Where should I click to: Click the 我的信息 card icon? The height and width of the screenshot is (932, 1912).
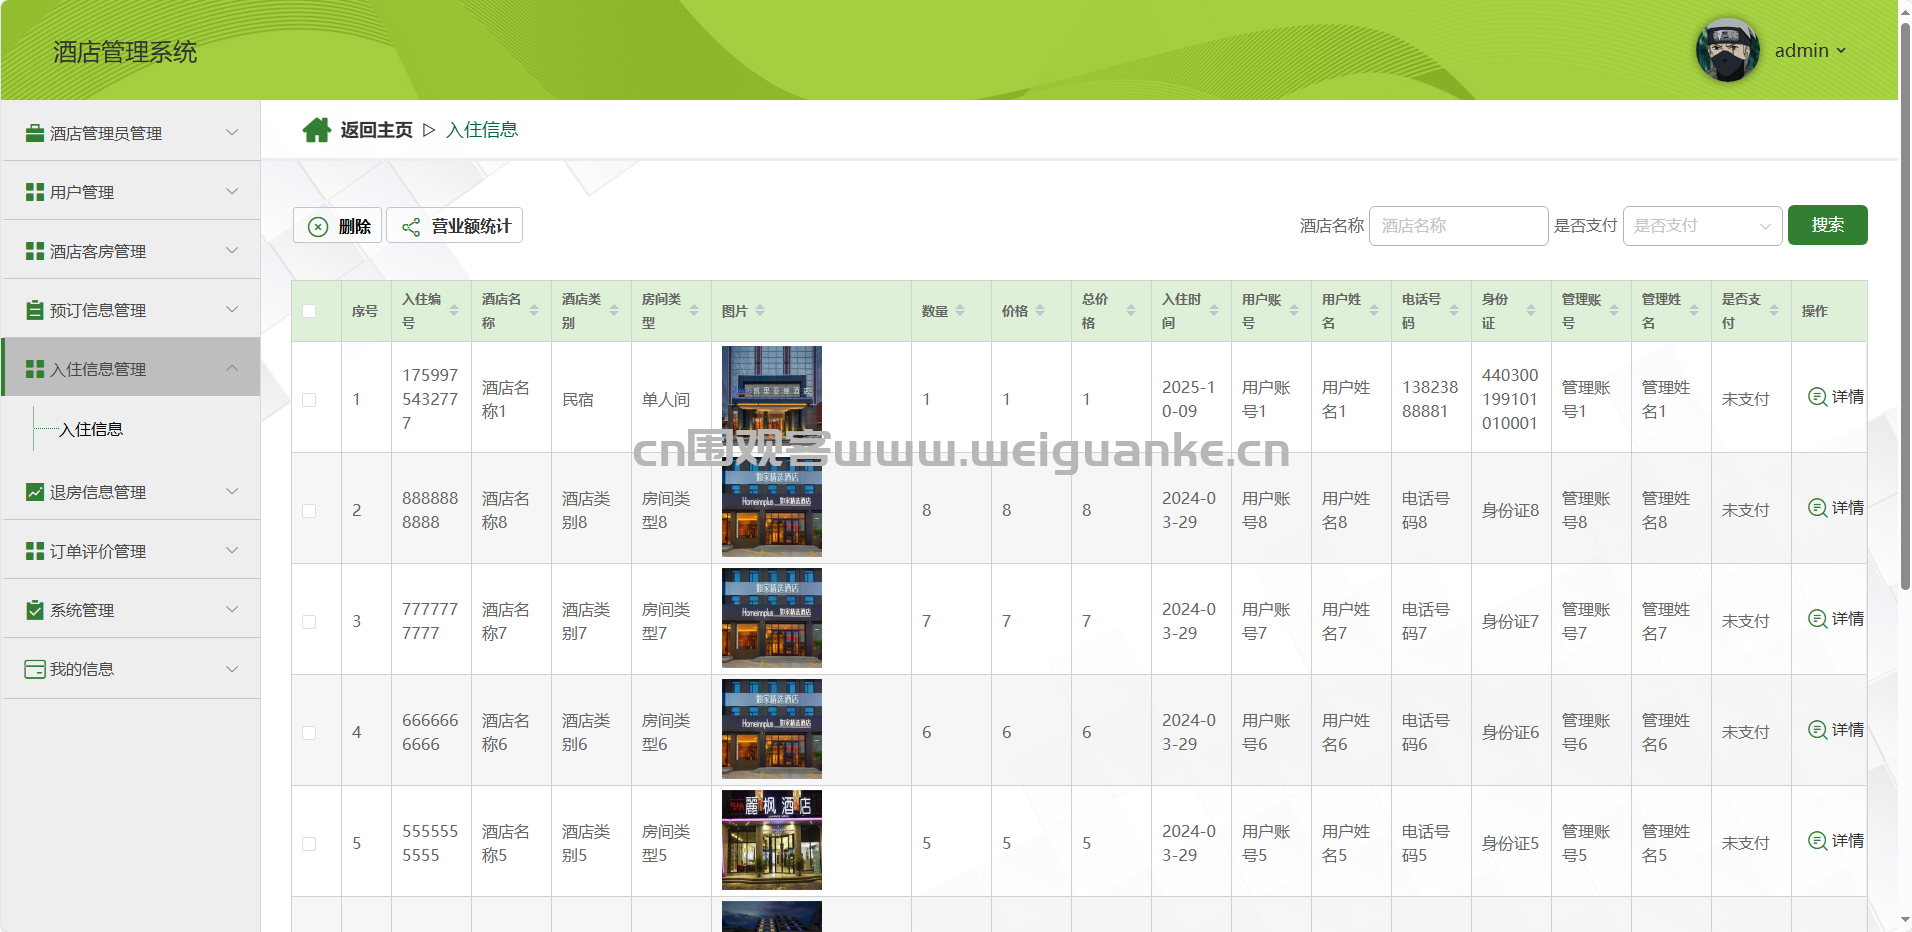click(x=35, y=669)
